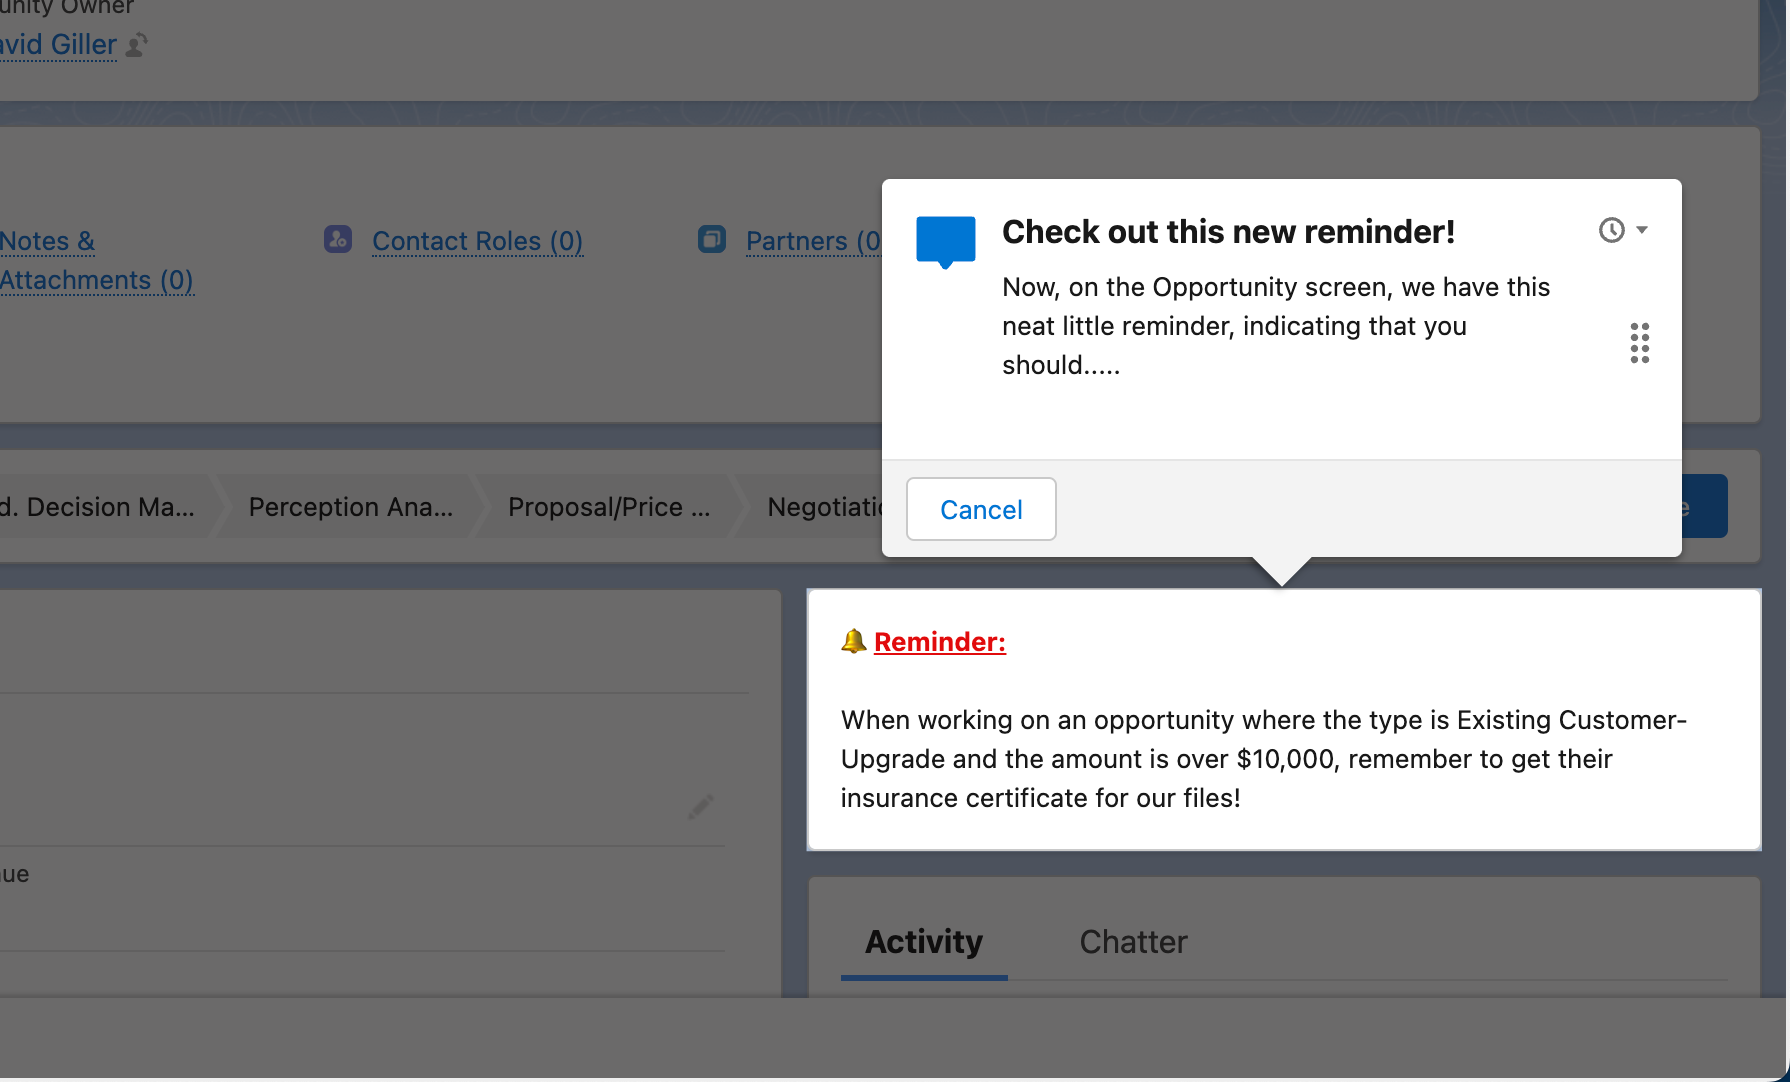Select the Proposal/Price Quote stage

(x=609, y=507)
